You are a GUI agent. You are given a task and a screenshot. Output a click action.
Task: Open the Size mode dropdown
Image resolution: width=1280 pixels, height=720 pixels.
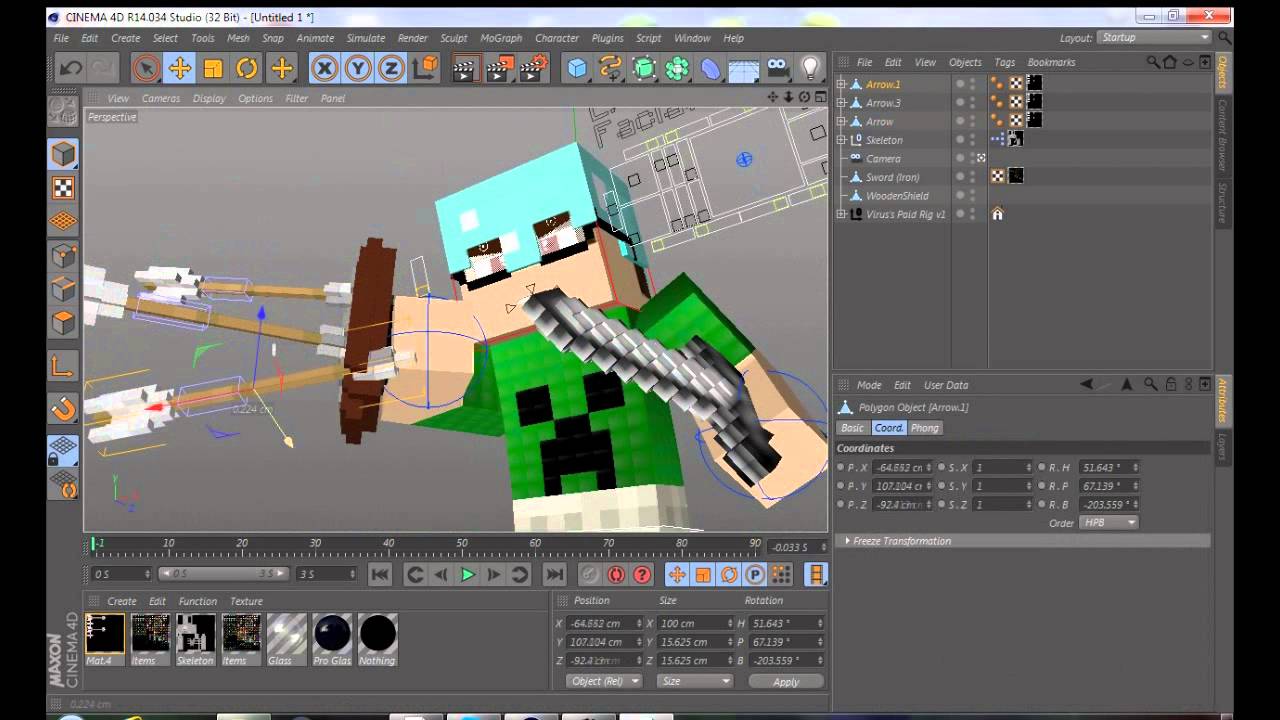point(695,681)
